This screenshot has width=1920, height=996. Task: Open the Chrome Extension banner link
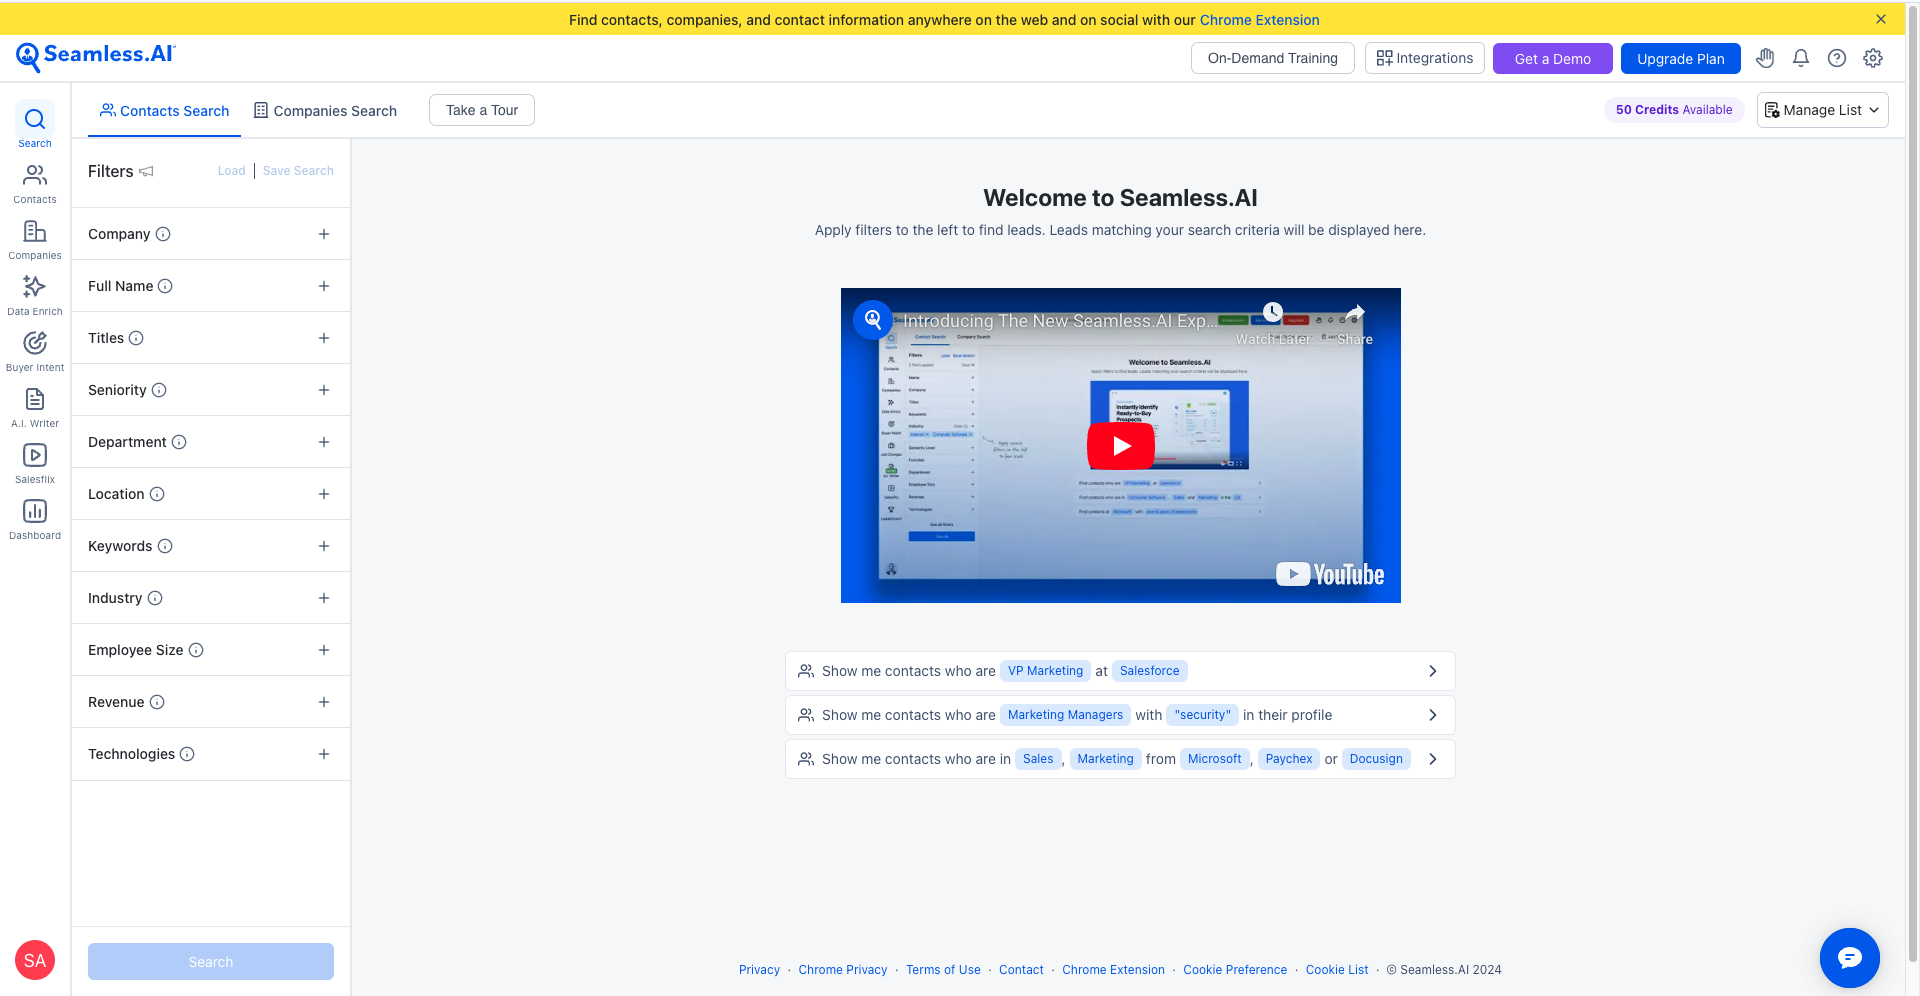[1259, 20]
